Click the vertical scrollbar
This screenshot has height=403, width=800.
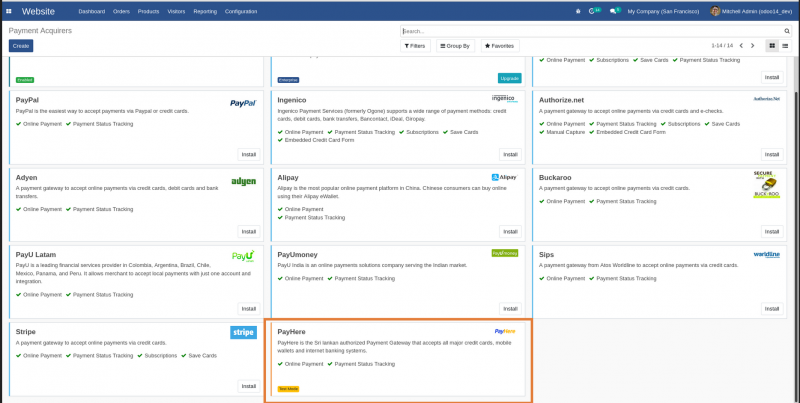796,245
